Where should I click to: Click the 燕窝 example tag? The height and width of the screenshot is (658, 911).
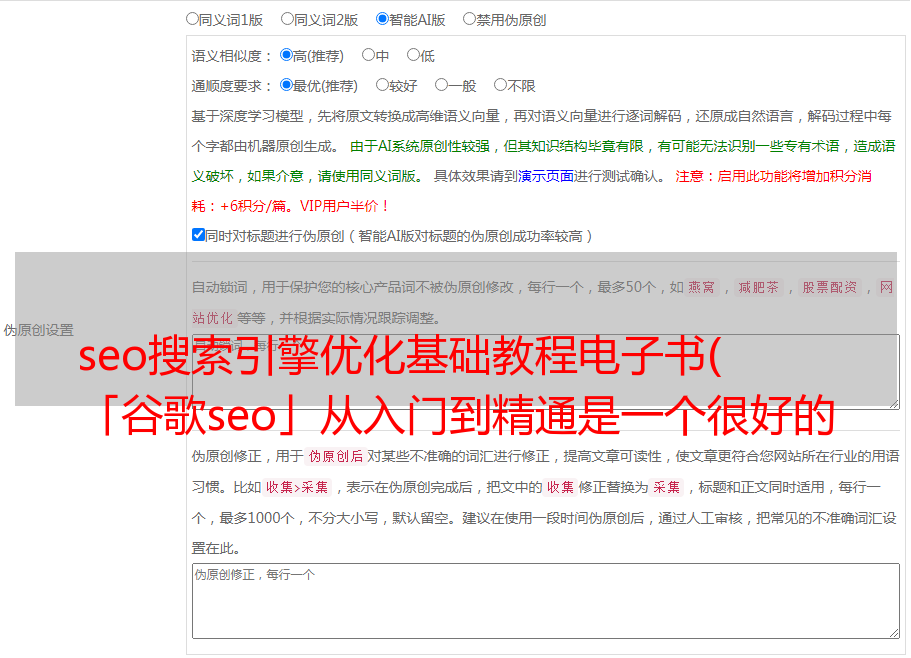[x=701, y=287]
